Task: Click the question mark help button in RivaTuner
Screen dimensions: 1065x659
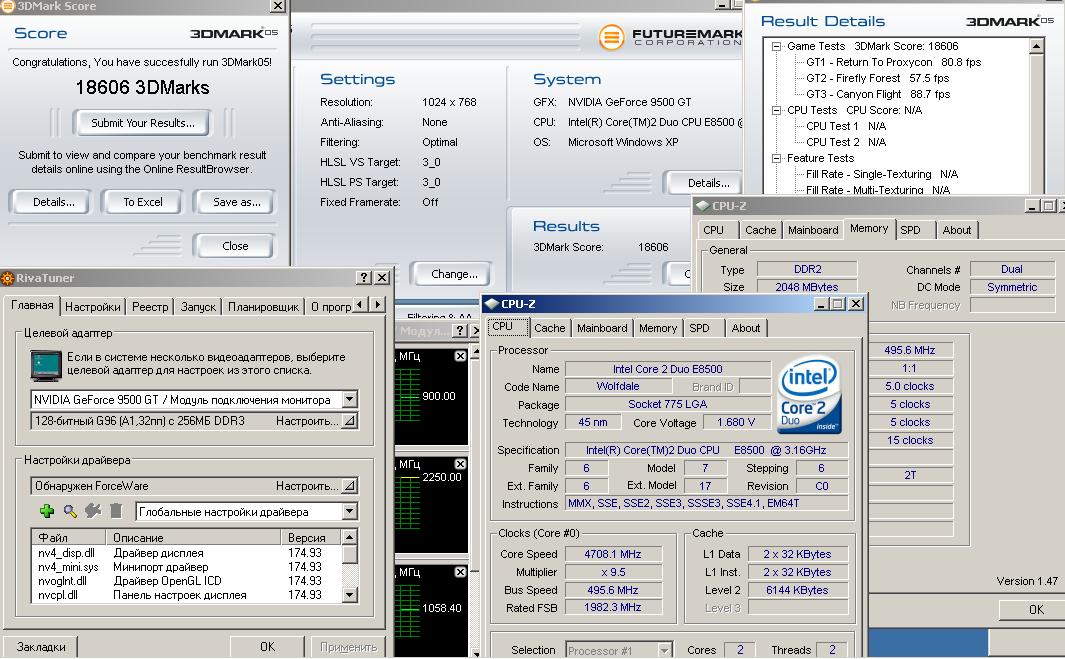Action: coord(364,277)
